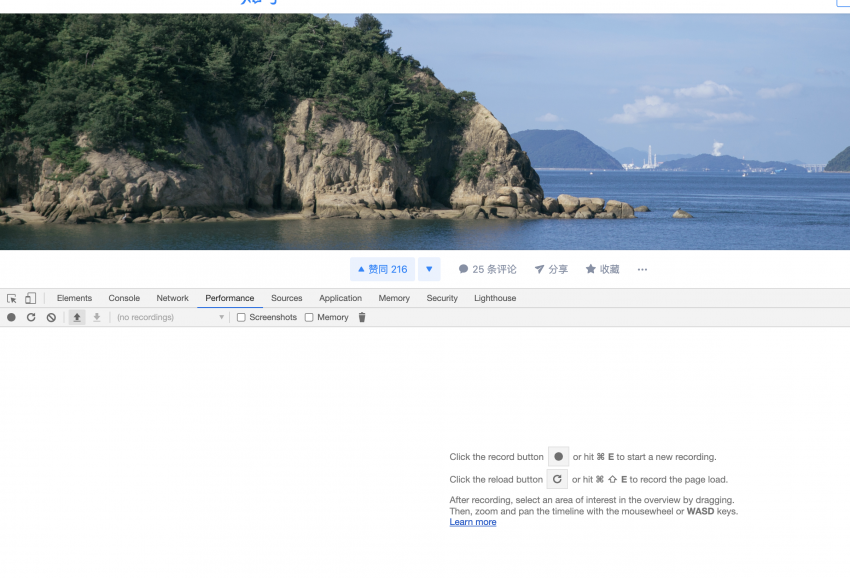Select the Lighthouse tab

(495, 298)
